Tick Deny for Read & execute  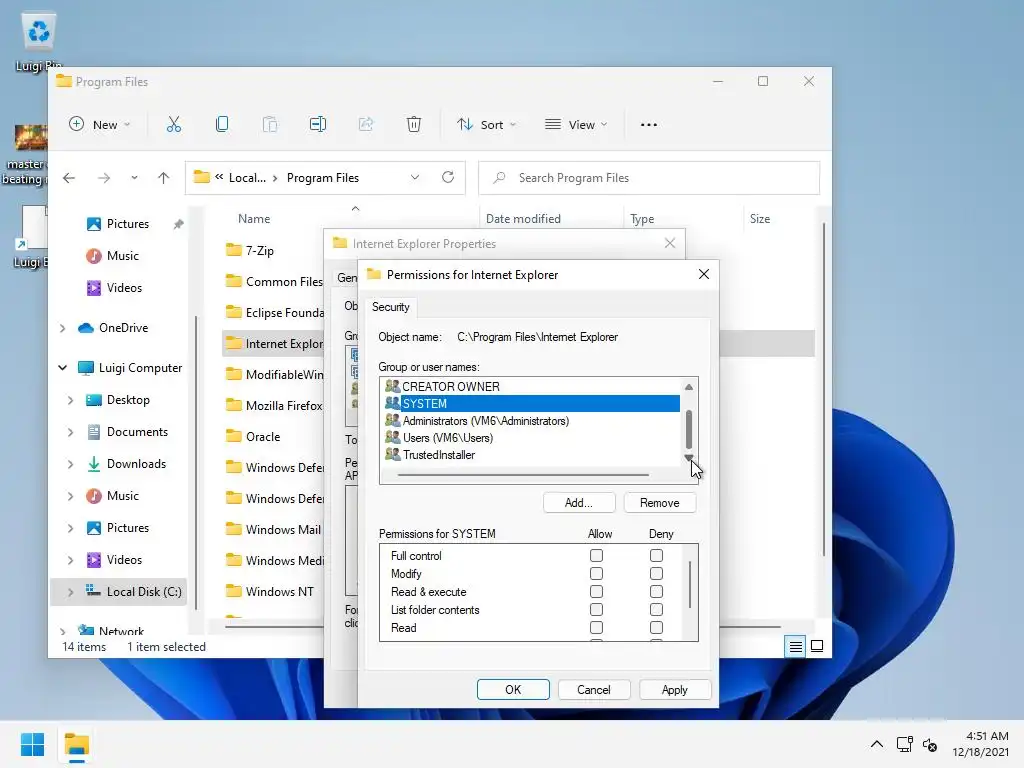(656, 591)
